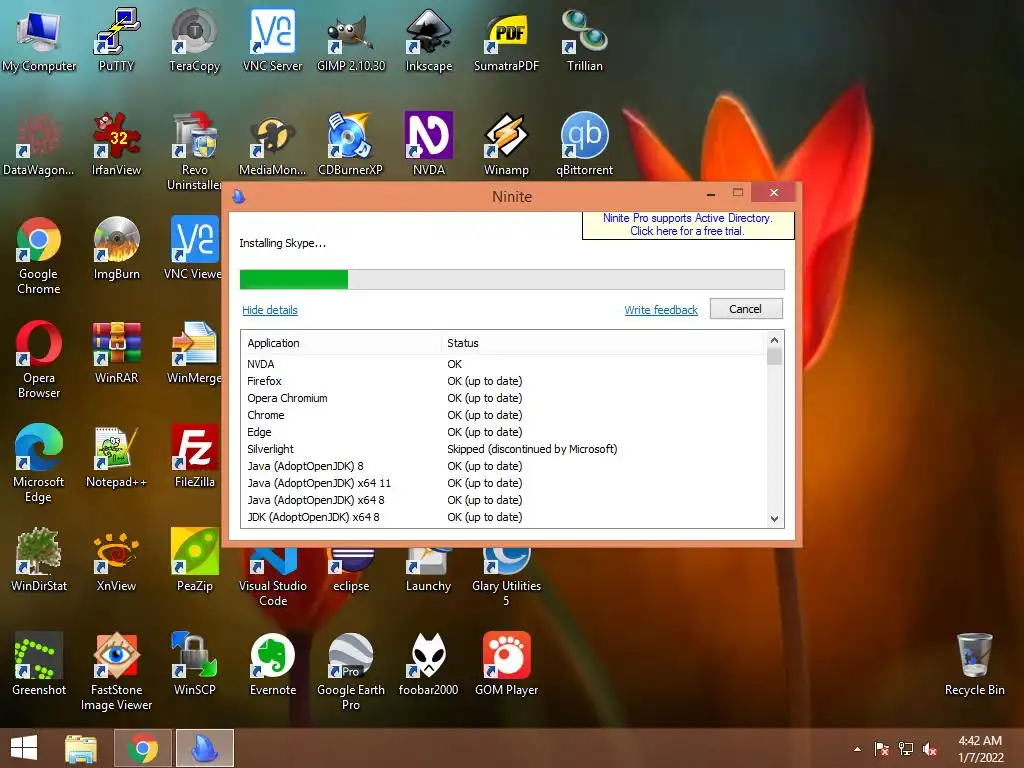
Task: Click the Application column header
Action: 342,343
